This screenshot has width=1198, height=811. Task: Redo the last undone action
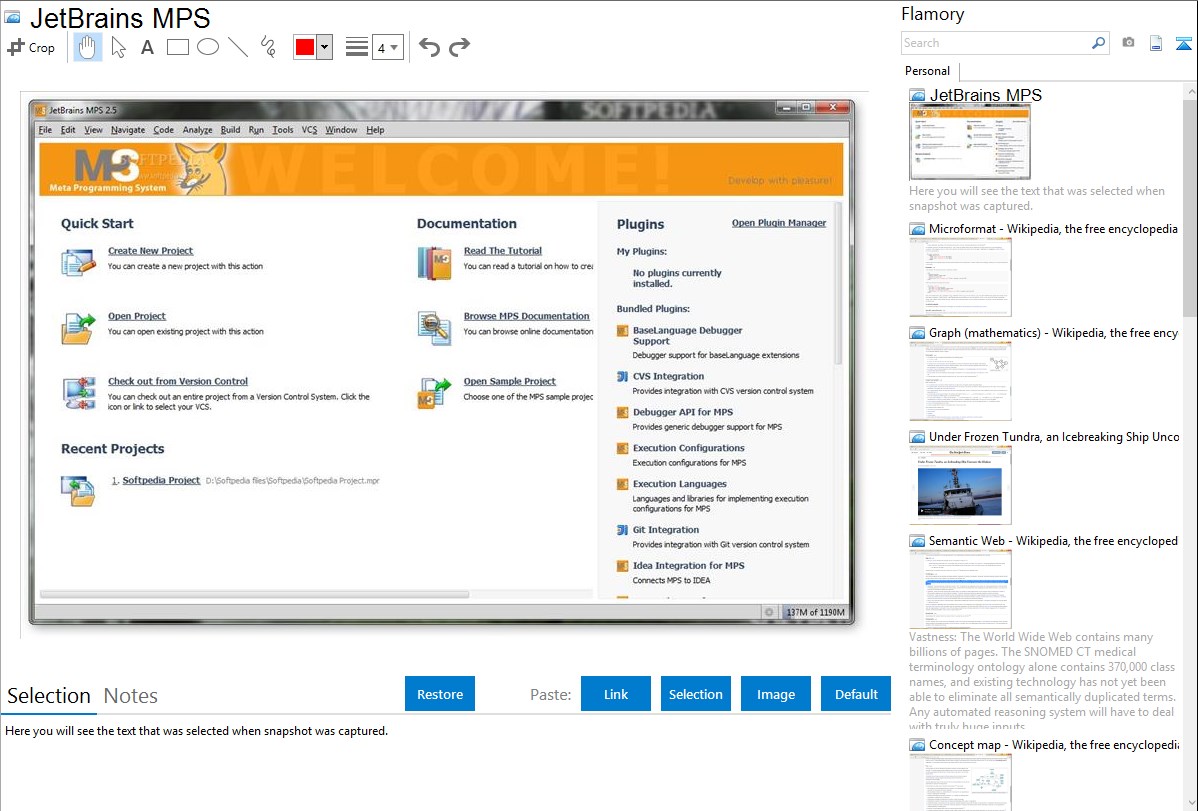click(459, 47)
